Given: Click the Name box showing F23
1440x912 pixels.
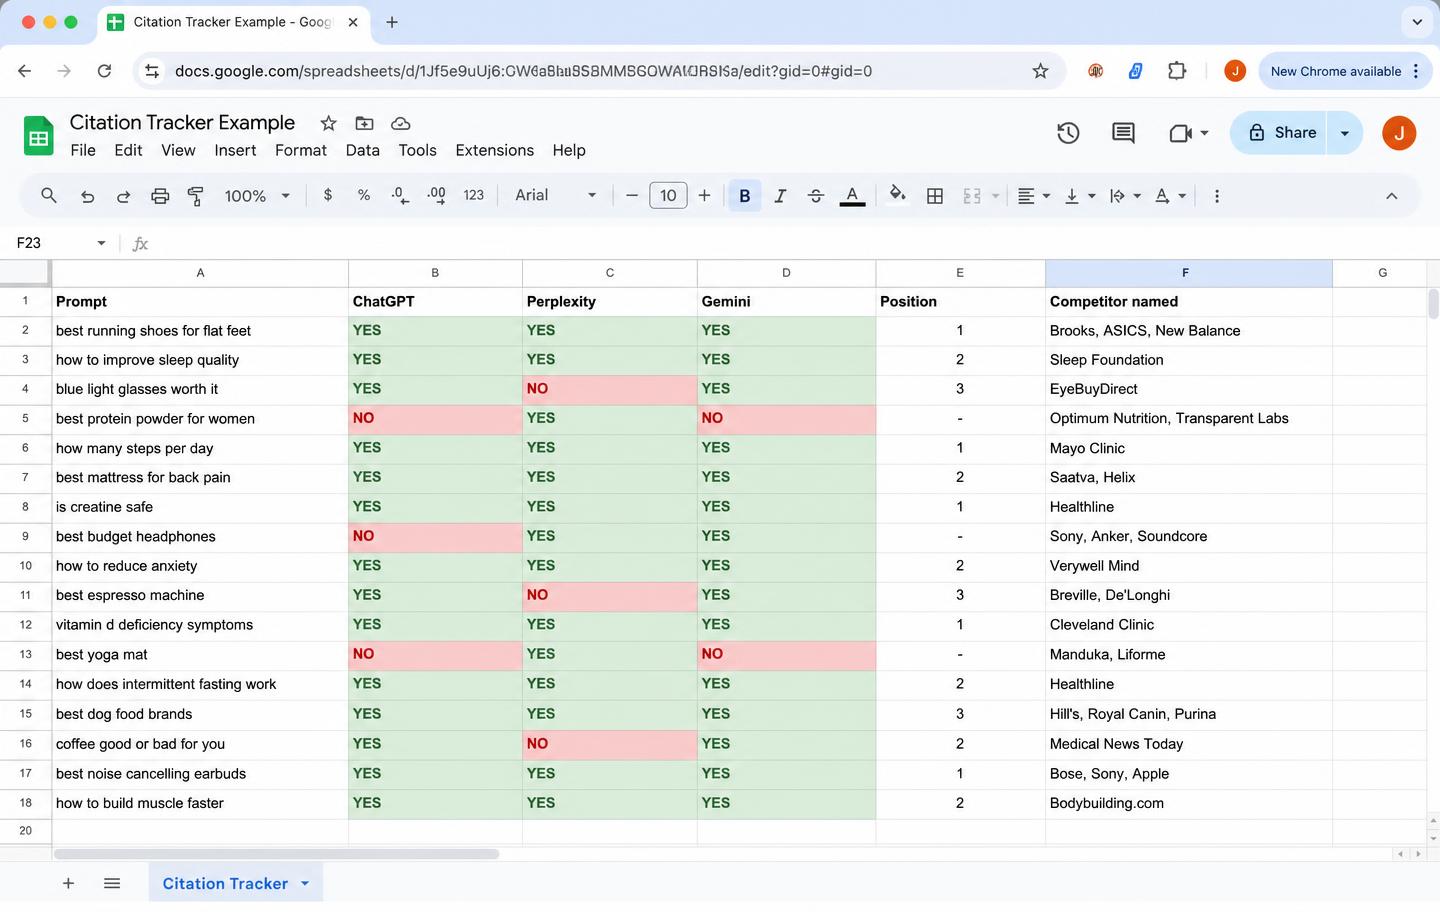Looking at the screenshot, I should pos(50,243).
